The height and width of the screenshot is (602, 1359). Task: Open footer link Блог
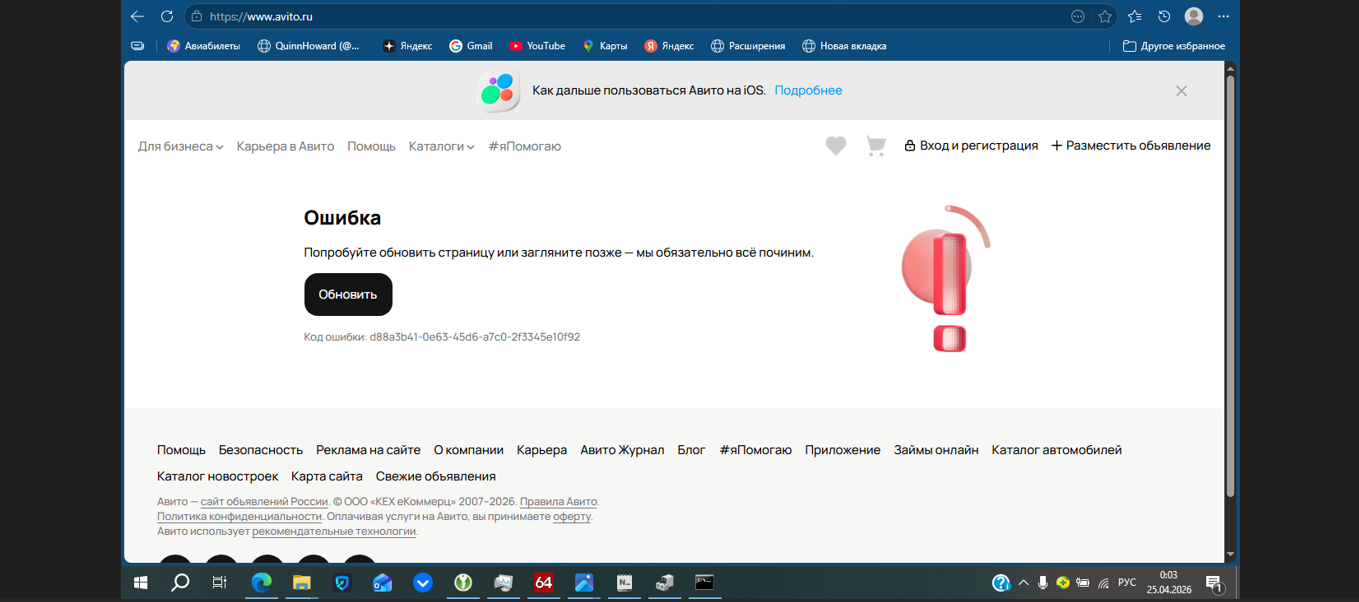tap(691, 450)
